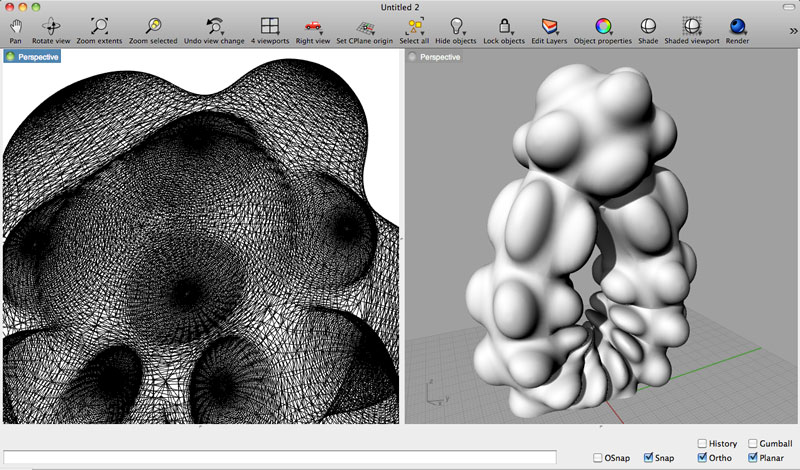Start a Render with the toolbar icon
This screenshot has width=800, height=470.
(737, 26)
